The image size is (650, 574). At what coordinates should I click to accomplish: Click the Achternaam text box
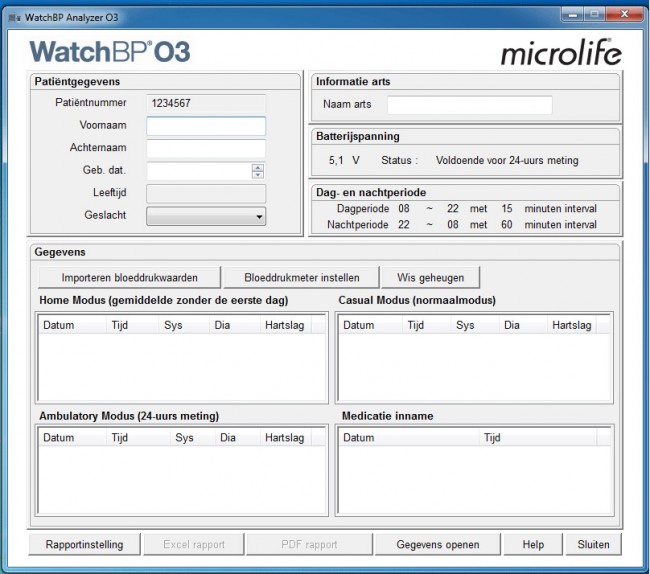click(206, 149)
